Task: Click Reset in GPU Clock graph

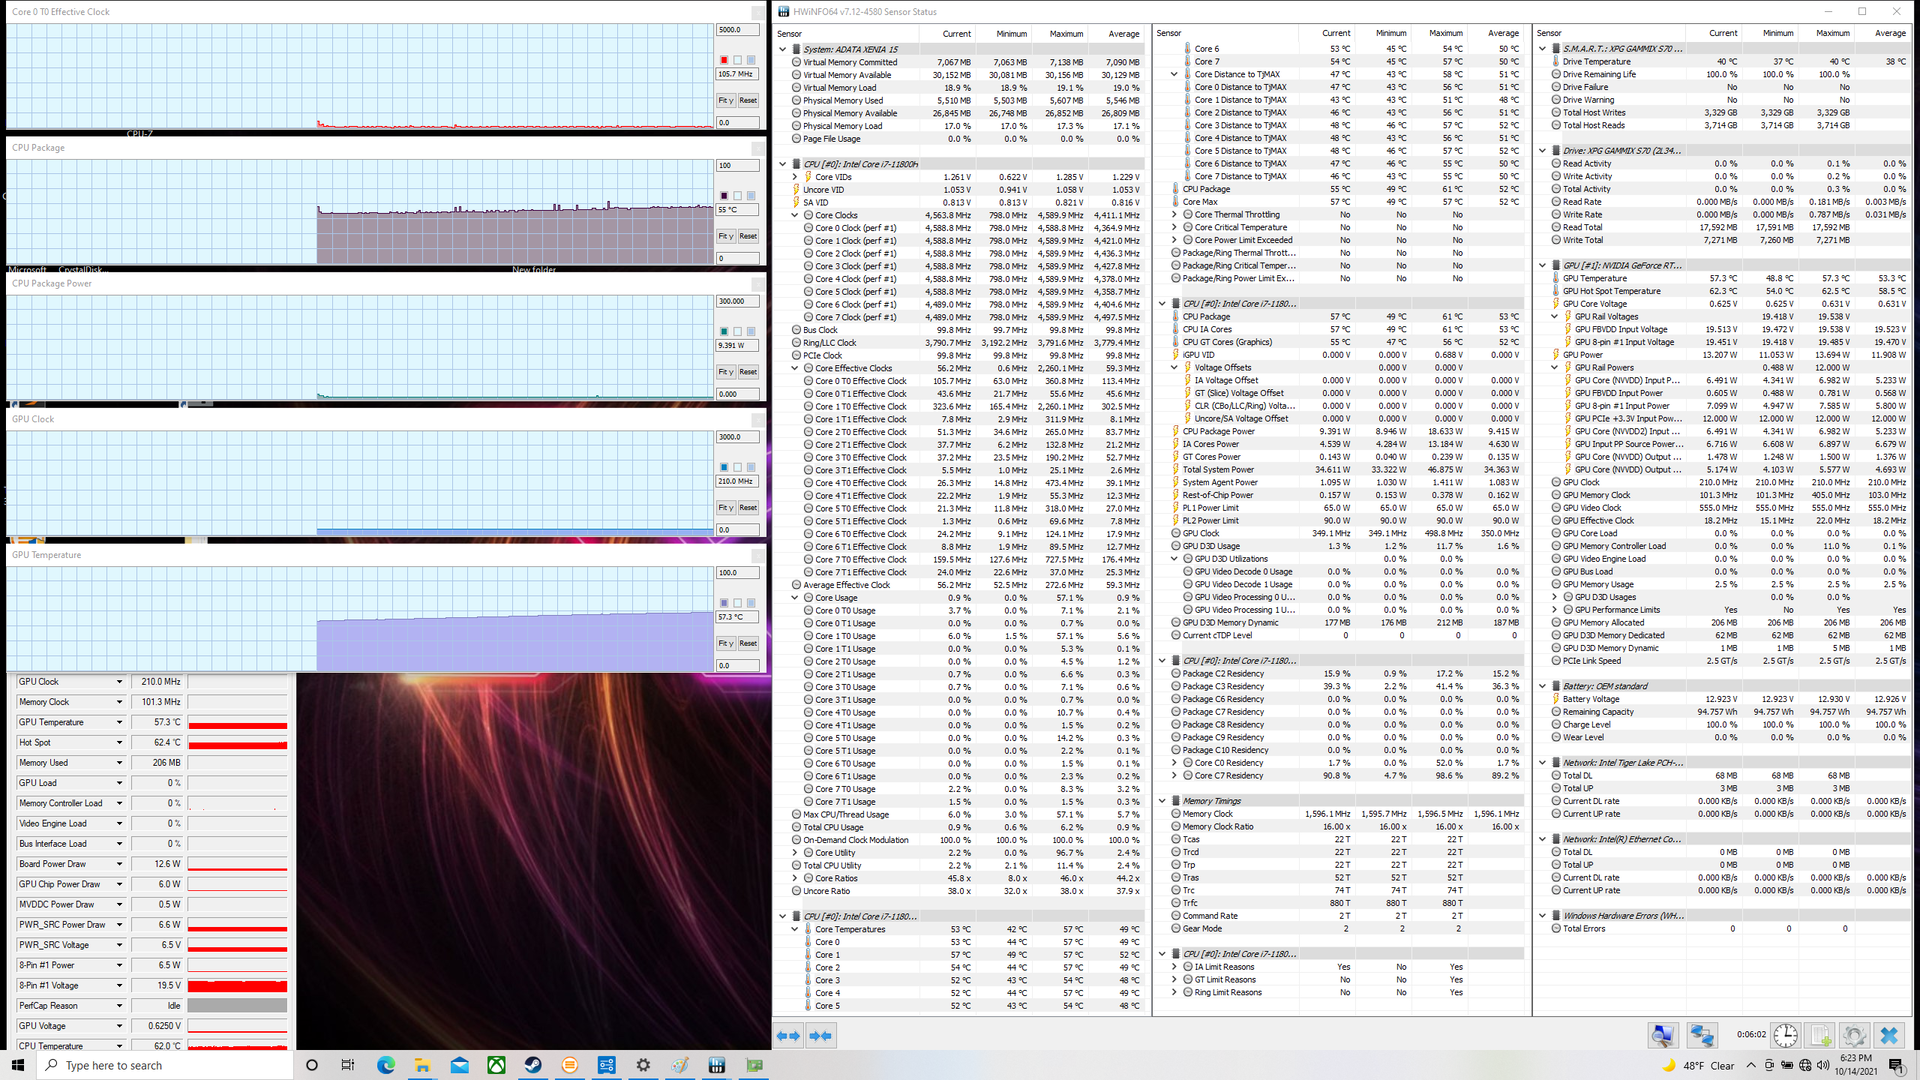Action: pyautogui.click(x=748, y=508)
